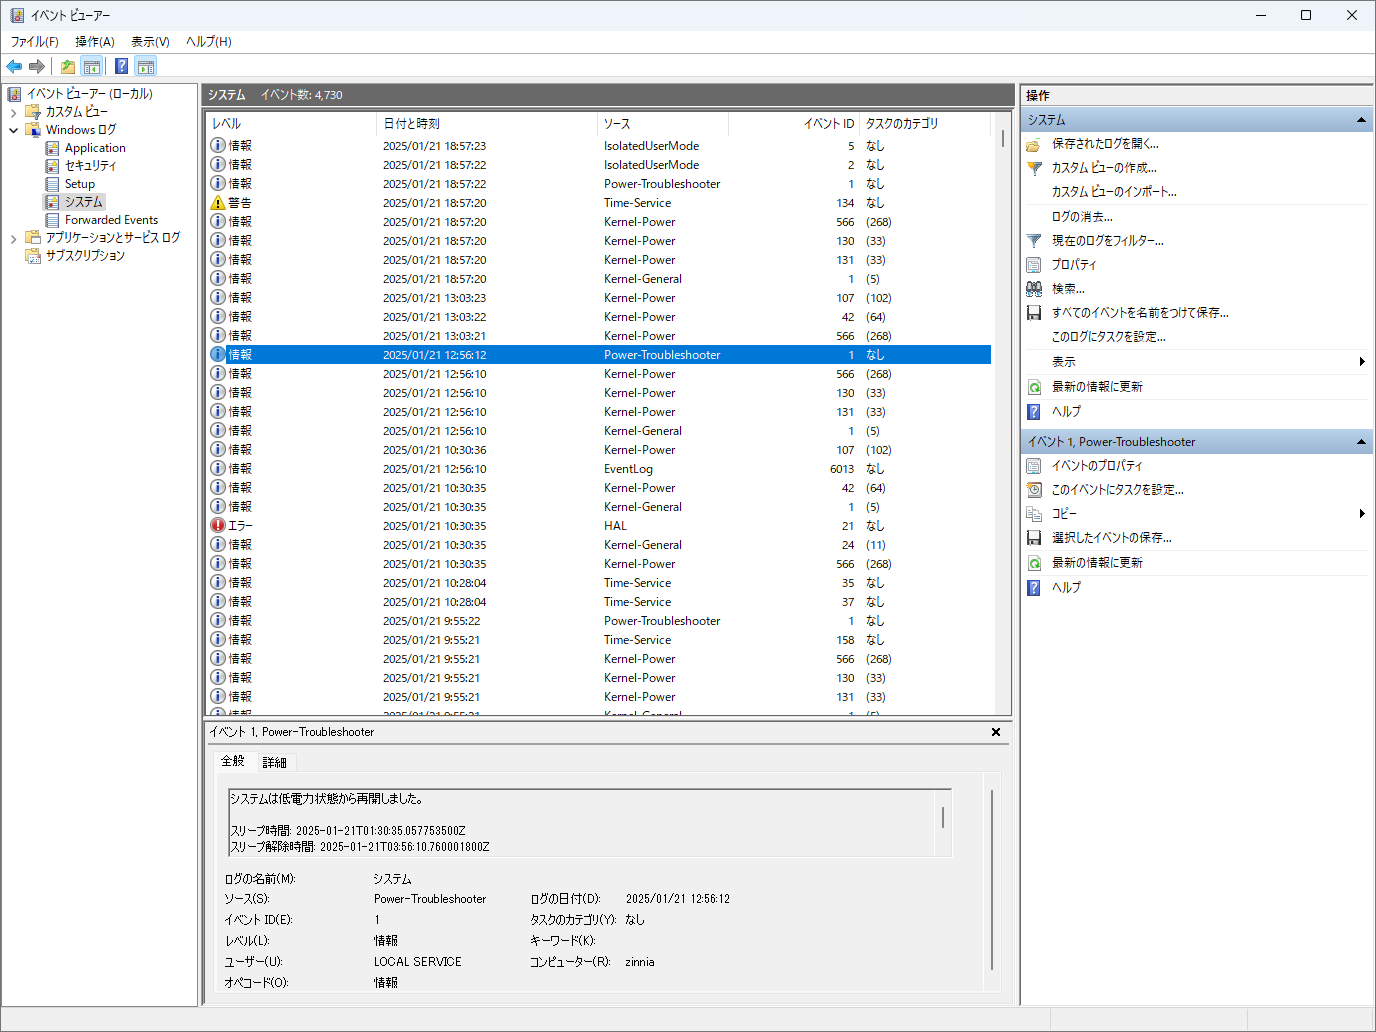Click the back arrow toolbar icon
Image resolution: width=1376 pixels, height=1032 pixels.
click(x=14, y=67)
